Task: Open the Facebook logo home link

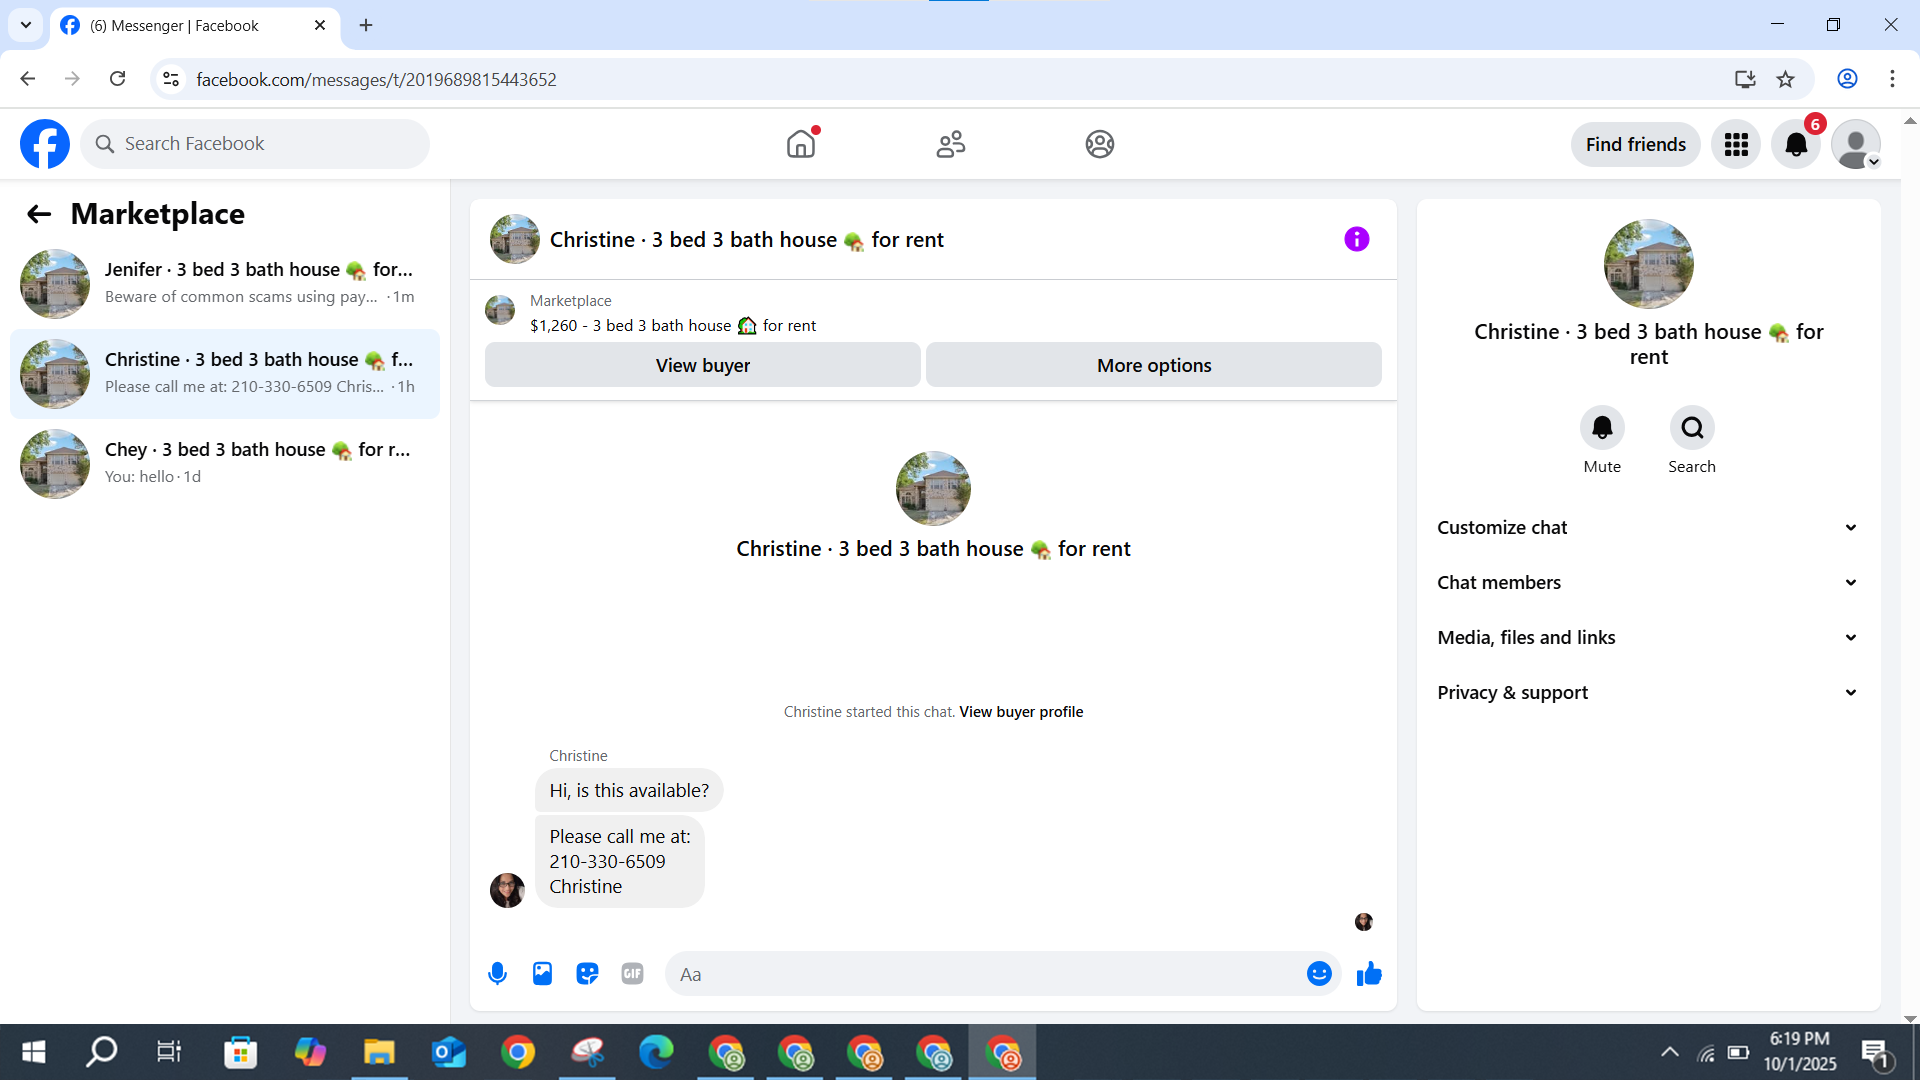Action: pos(45,144)
